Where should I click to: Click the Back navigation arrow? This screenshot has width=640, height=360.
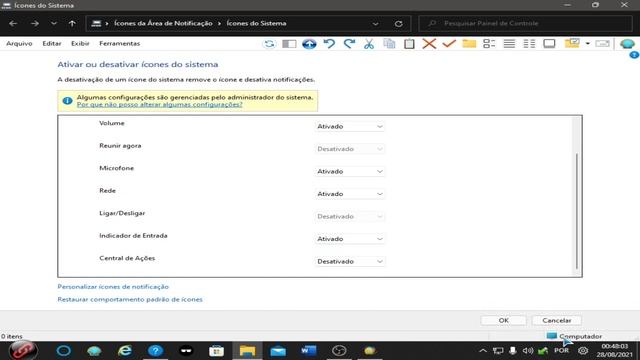pos(13,24)
